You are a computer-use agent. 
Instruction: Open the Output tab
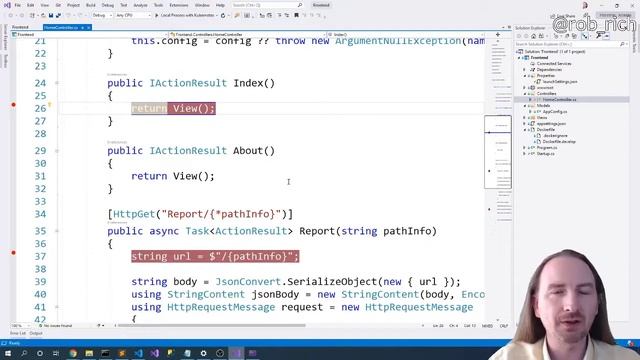click(36, 333)
